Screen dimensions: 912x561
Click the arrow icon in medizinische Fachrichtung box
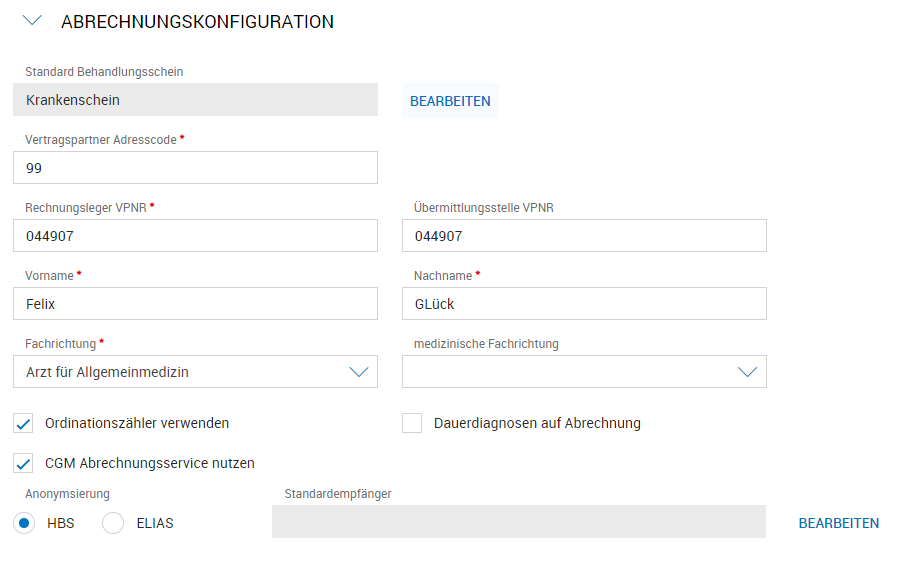pos(747,372)
